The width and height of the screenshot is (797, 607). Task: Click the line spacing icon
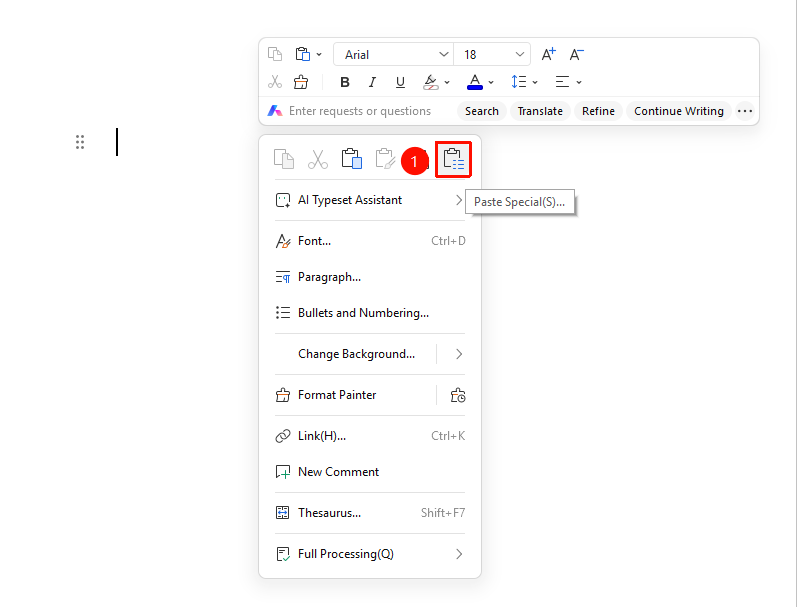tap(519, 82)
